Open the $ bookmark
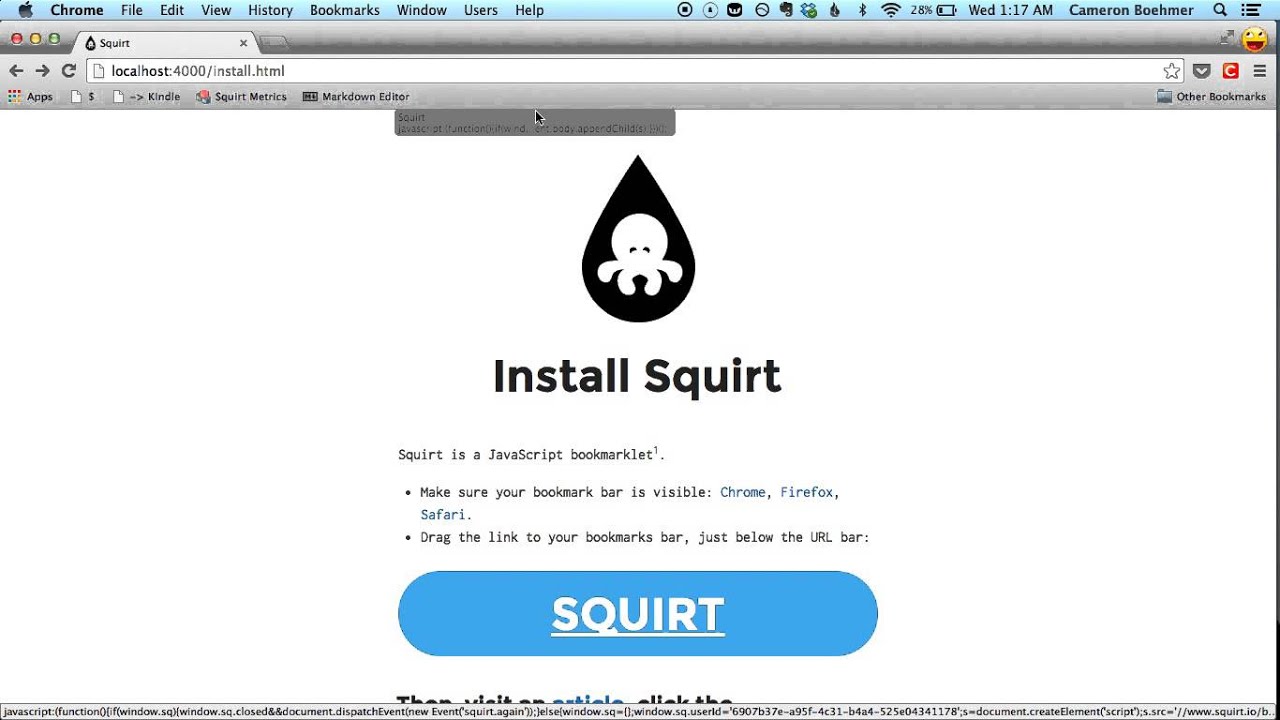The width and height of the screenshot is (1280, 720). pyautogui.click(x=84, y=97)
